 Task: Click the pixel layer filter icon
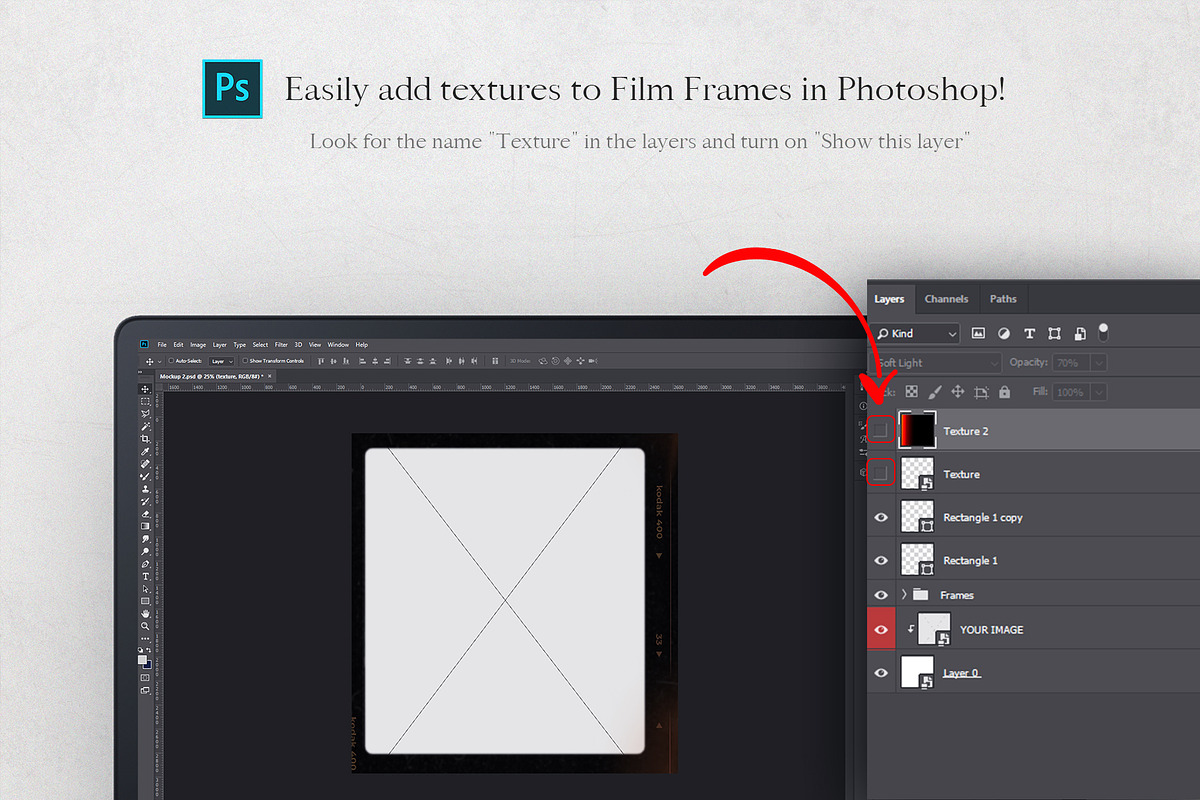coord(978,333)
